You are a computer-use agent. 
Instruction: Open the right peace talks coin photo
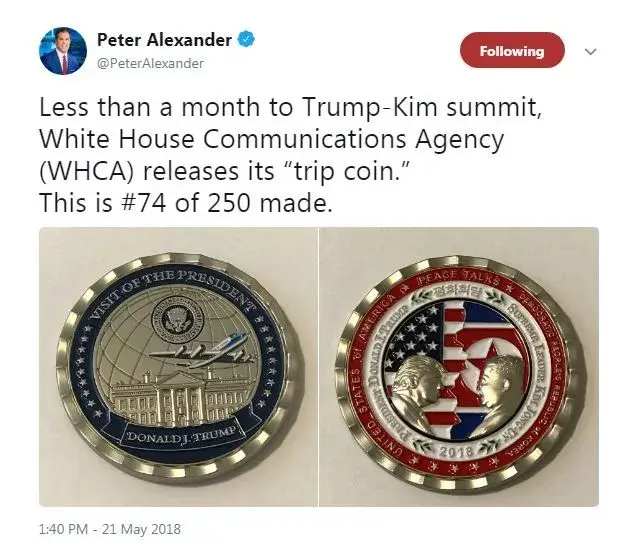click(x=459, y=367)
